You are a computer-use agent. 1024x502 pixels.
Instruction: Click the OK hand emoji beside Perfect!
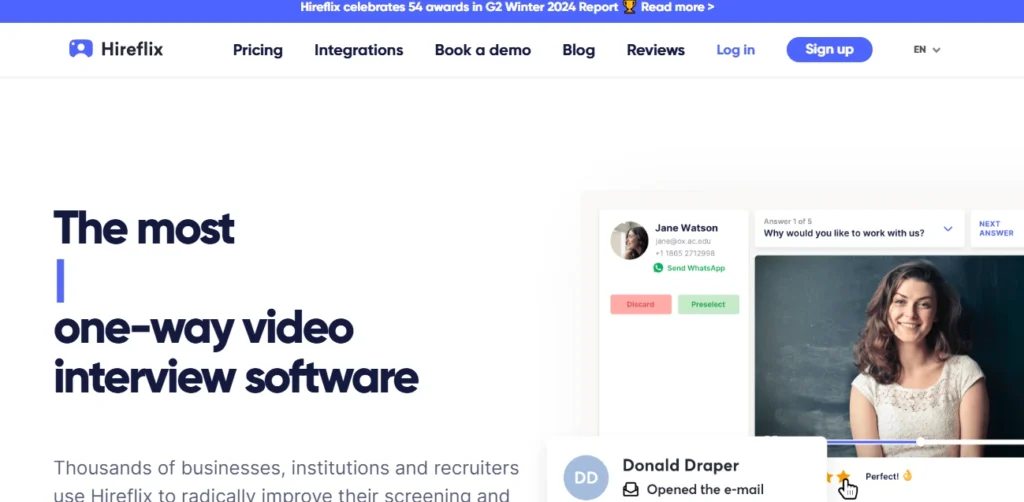[x=908, y=476]
